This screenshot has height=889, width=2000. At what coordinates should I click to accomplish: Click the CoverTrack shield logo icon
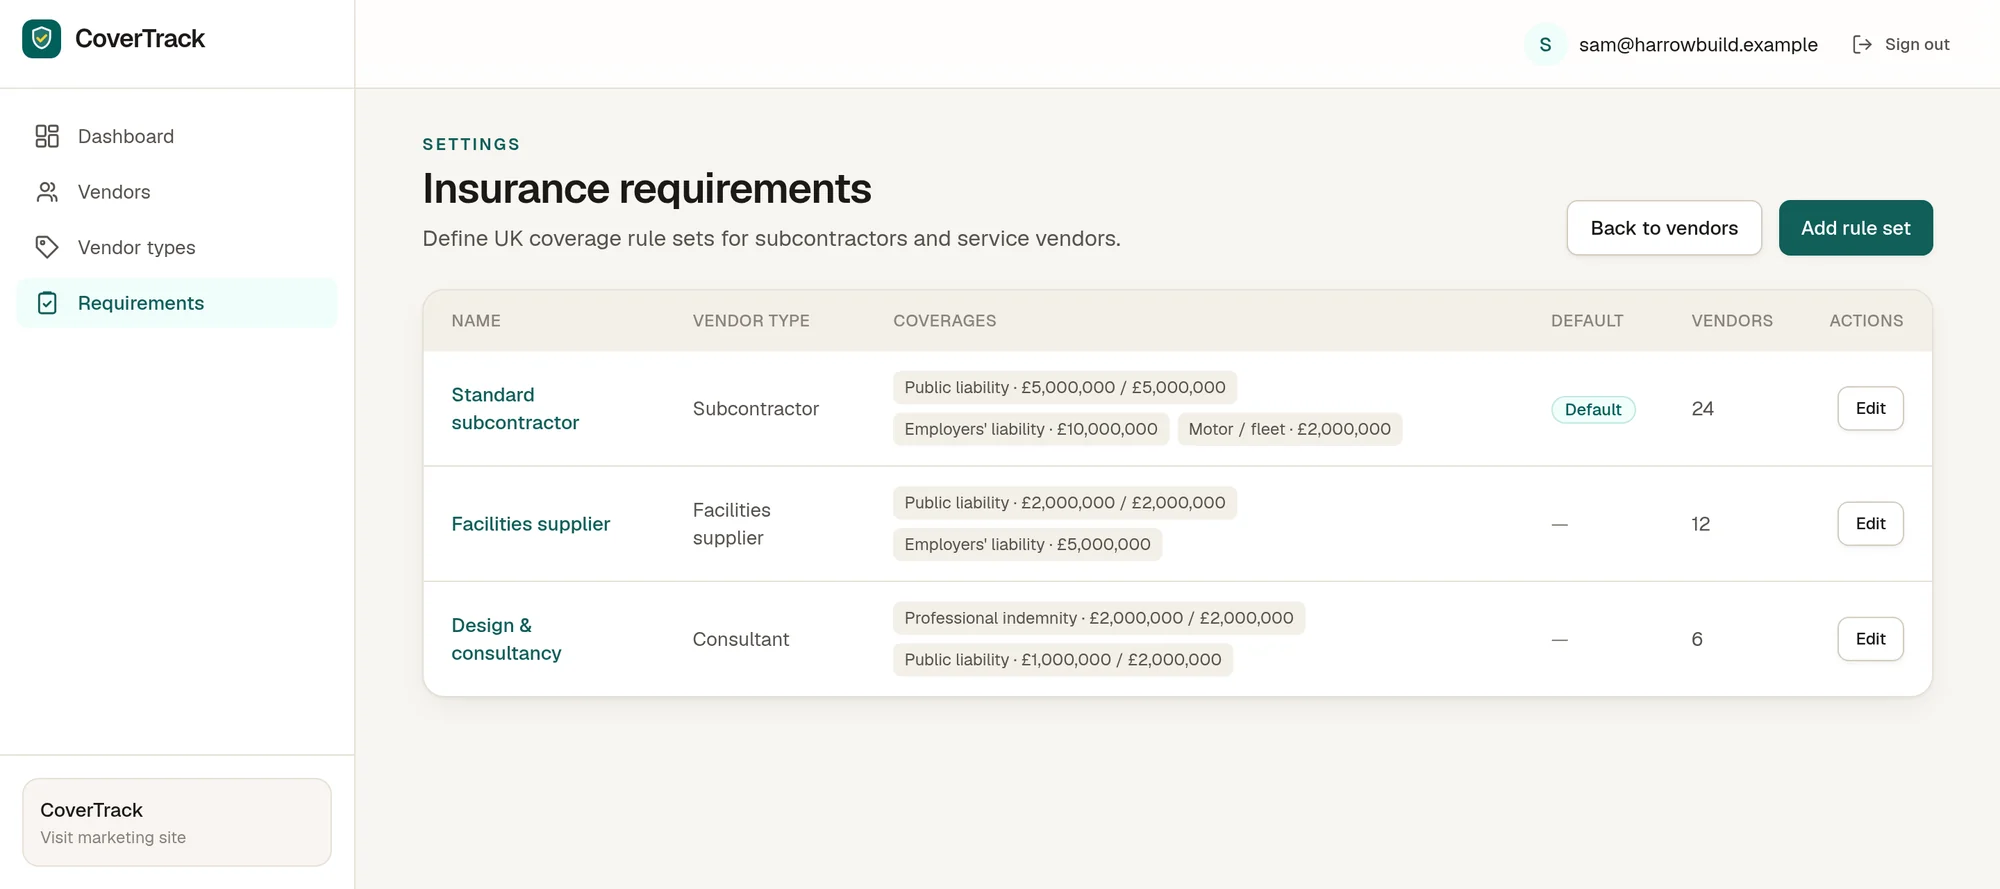click(x=41, y=39)
